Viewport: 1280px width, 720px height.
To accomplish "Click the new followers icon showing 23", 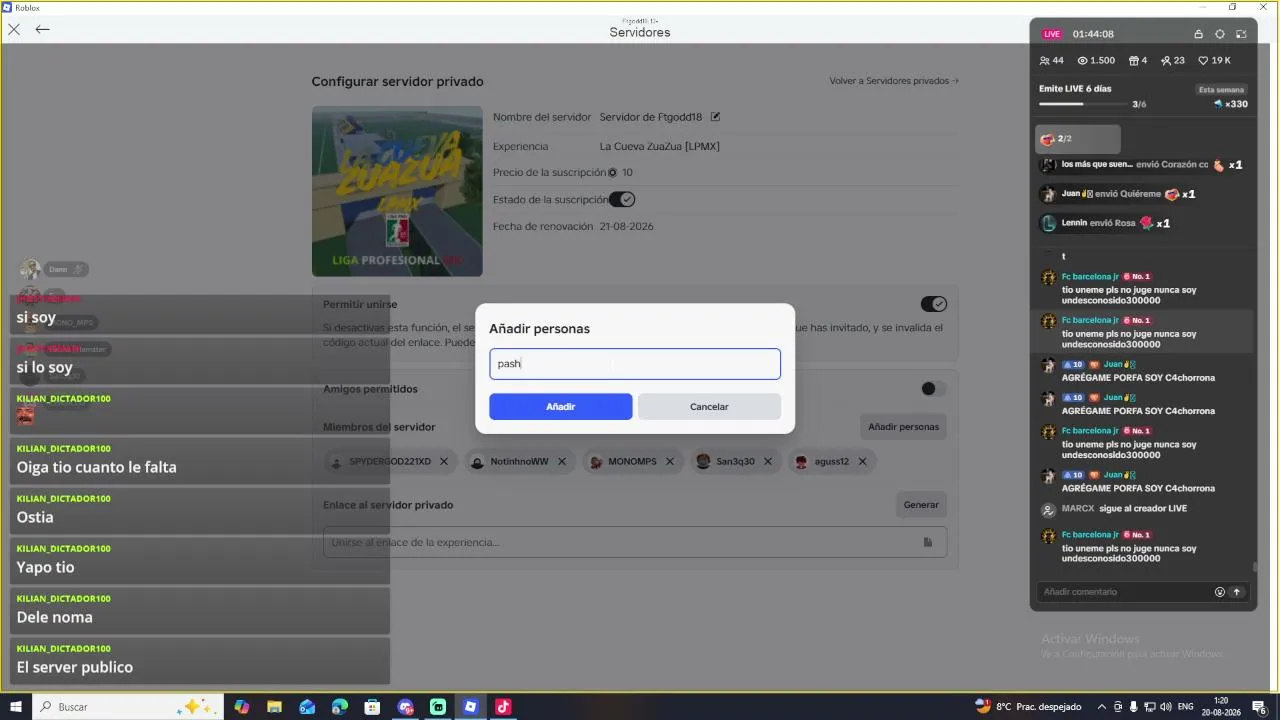I will point(1166,61).
